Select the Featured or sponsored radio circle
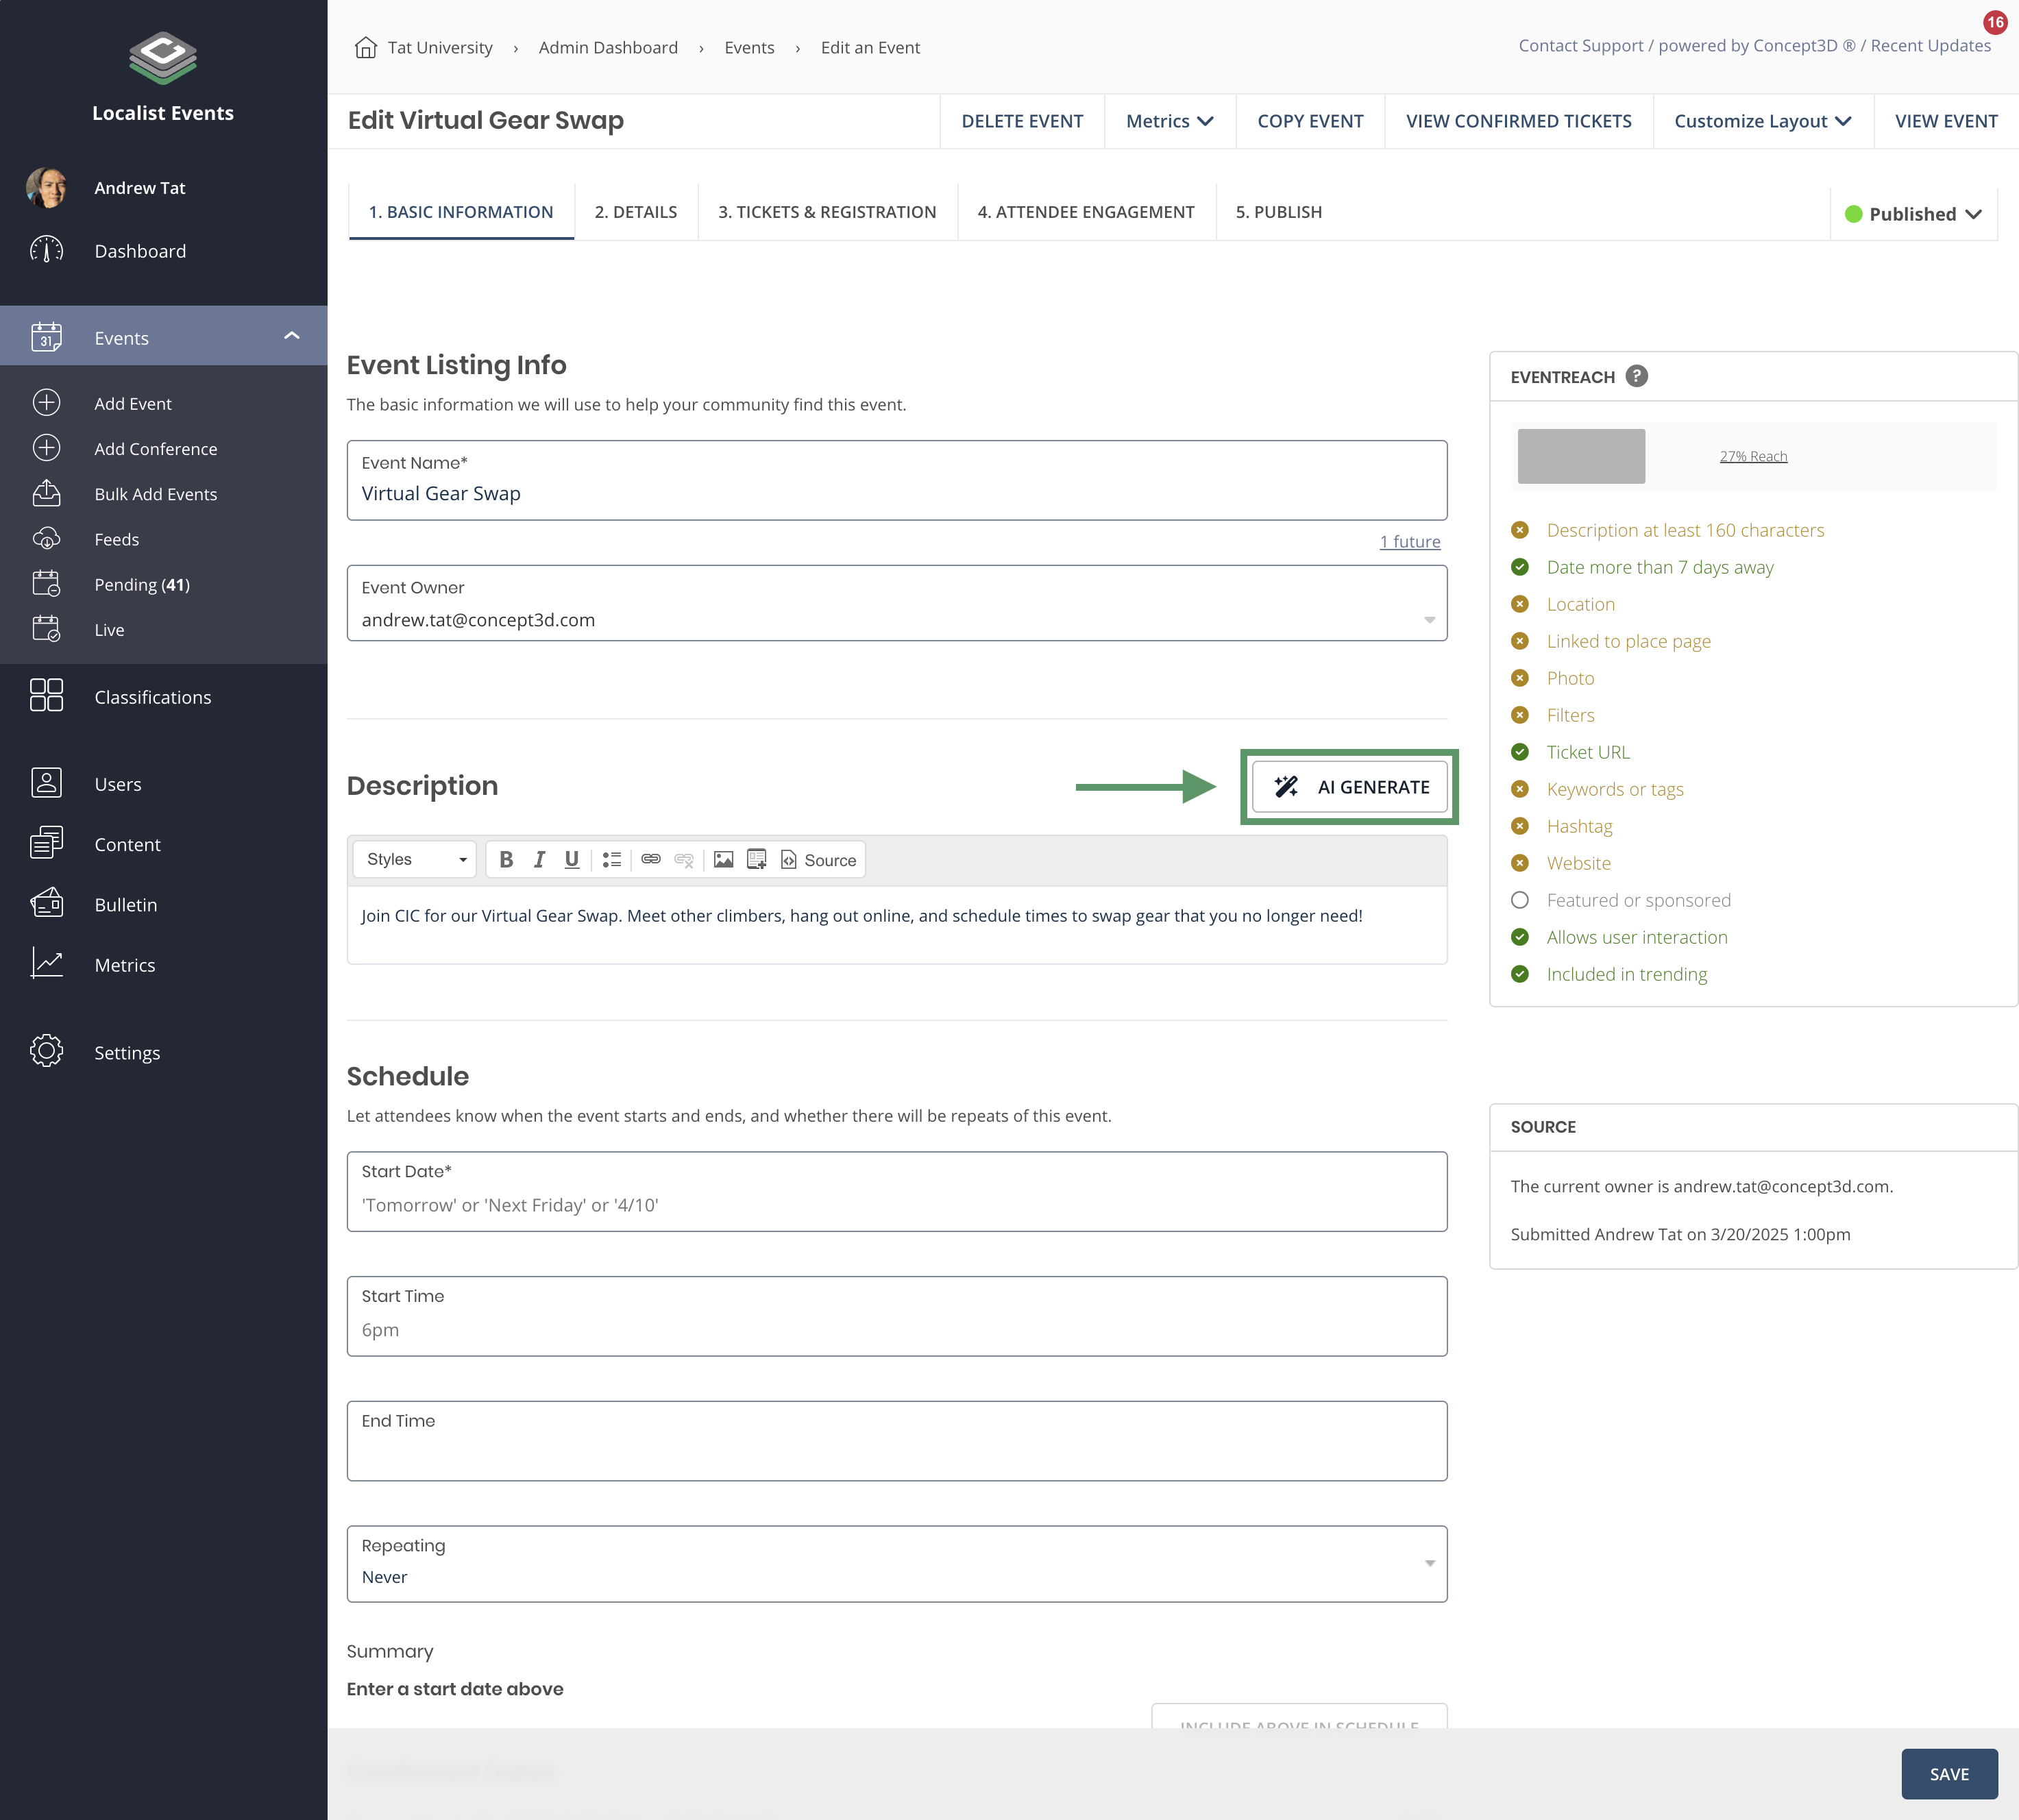This screenshot has height=1820, width=2019. [x=1520, y=900]
